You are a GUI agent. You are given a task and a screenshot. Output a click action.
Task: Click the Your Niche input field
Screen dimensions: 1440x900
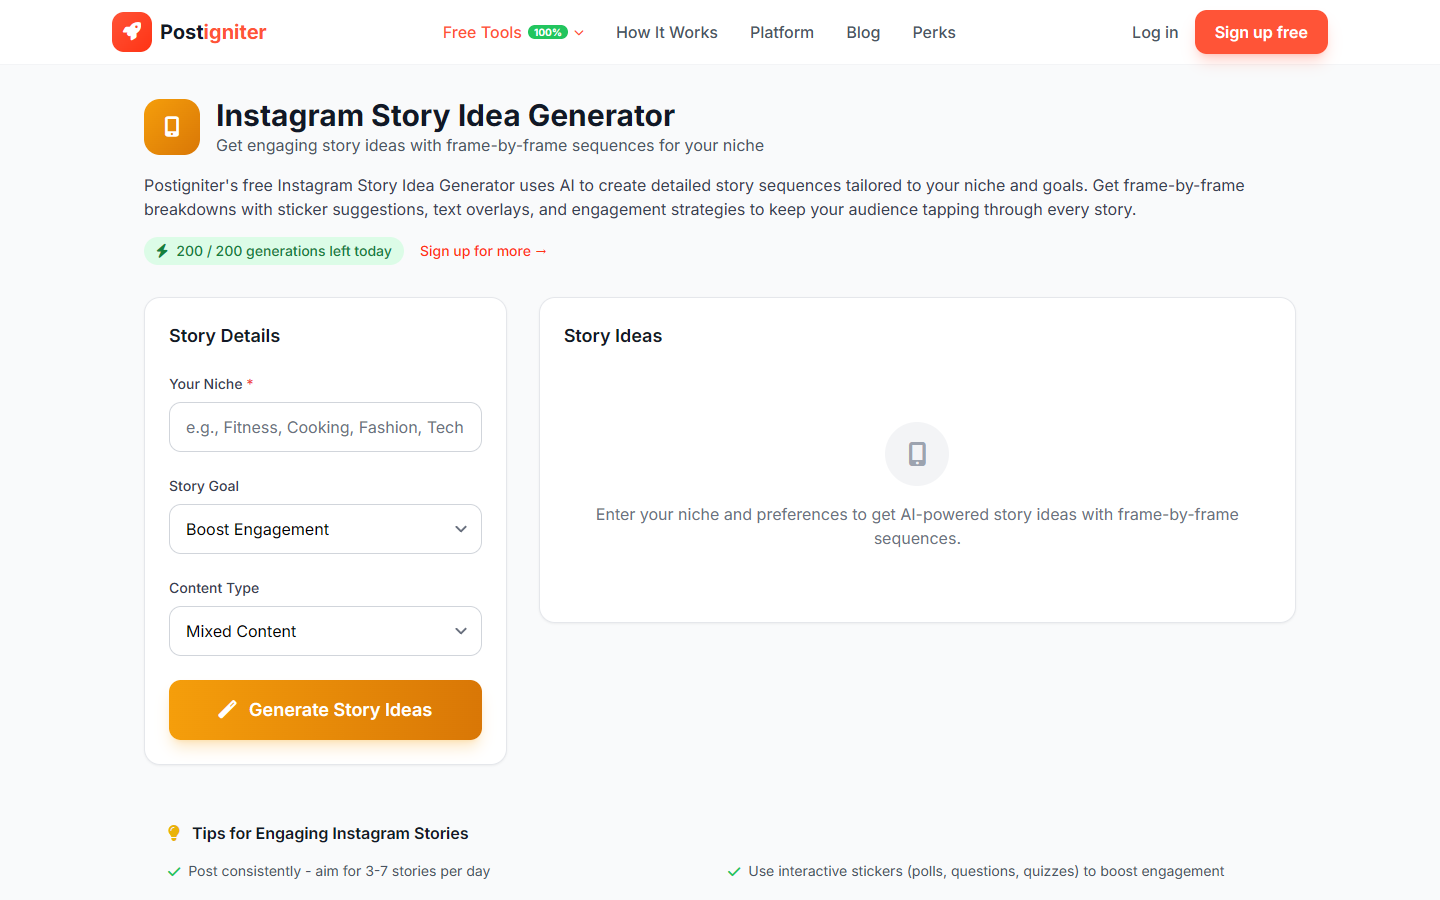coord(325,427)
